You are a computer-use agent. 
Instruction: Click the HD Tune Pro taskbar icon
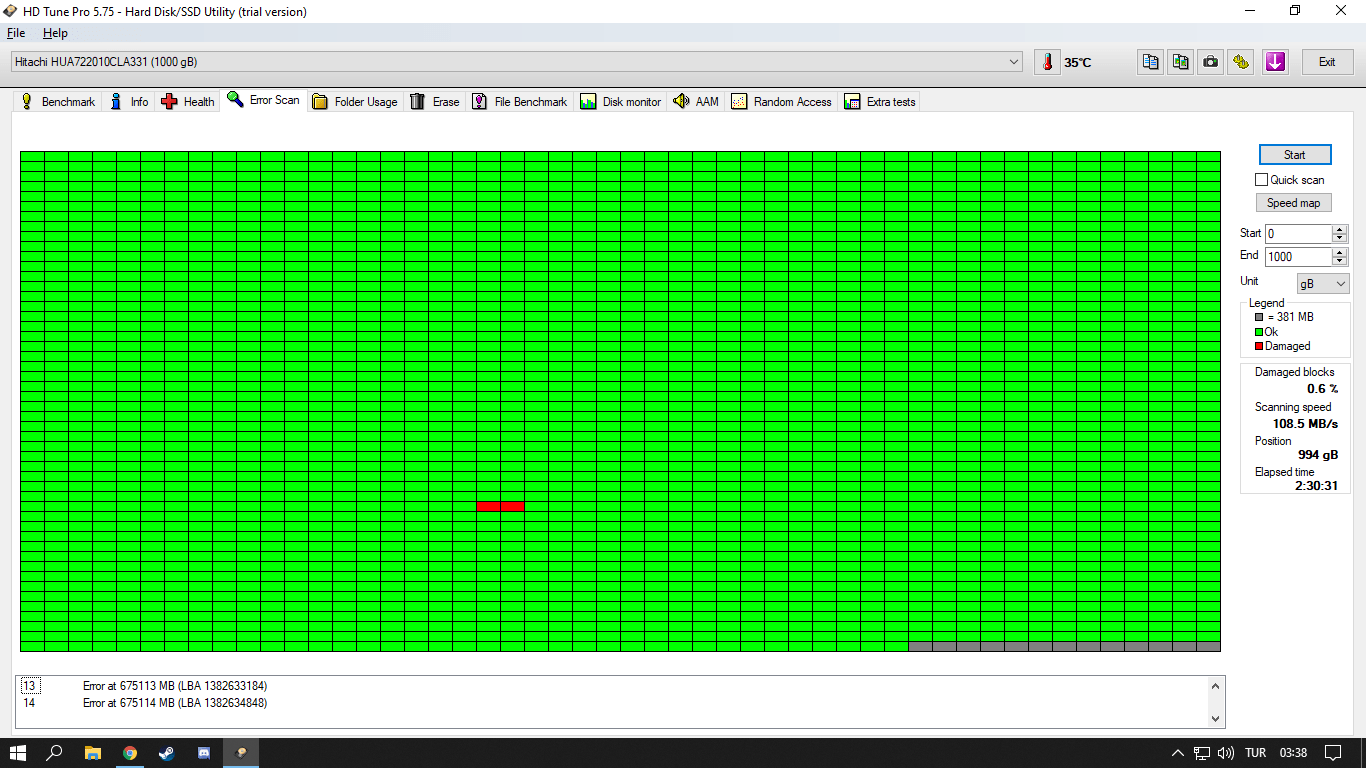tap(241, 753)
